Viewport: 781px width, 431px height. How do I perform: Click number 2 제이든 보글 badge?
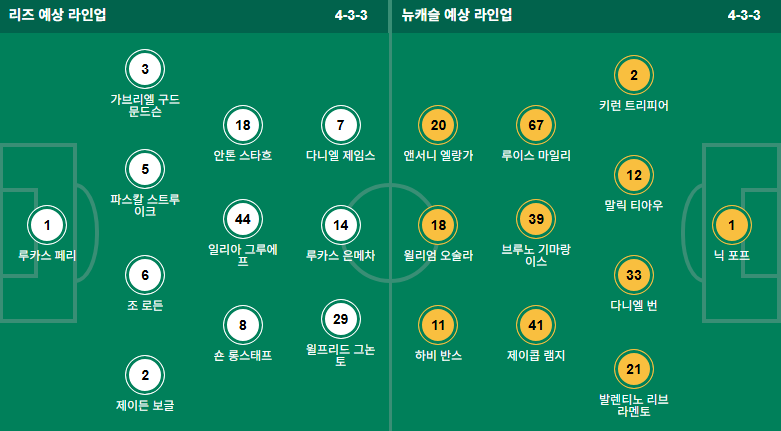pos(145,375)
